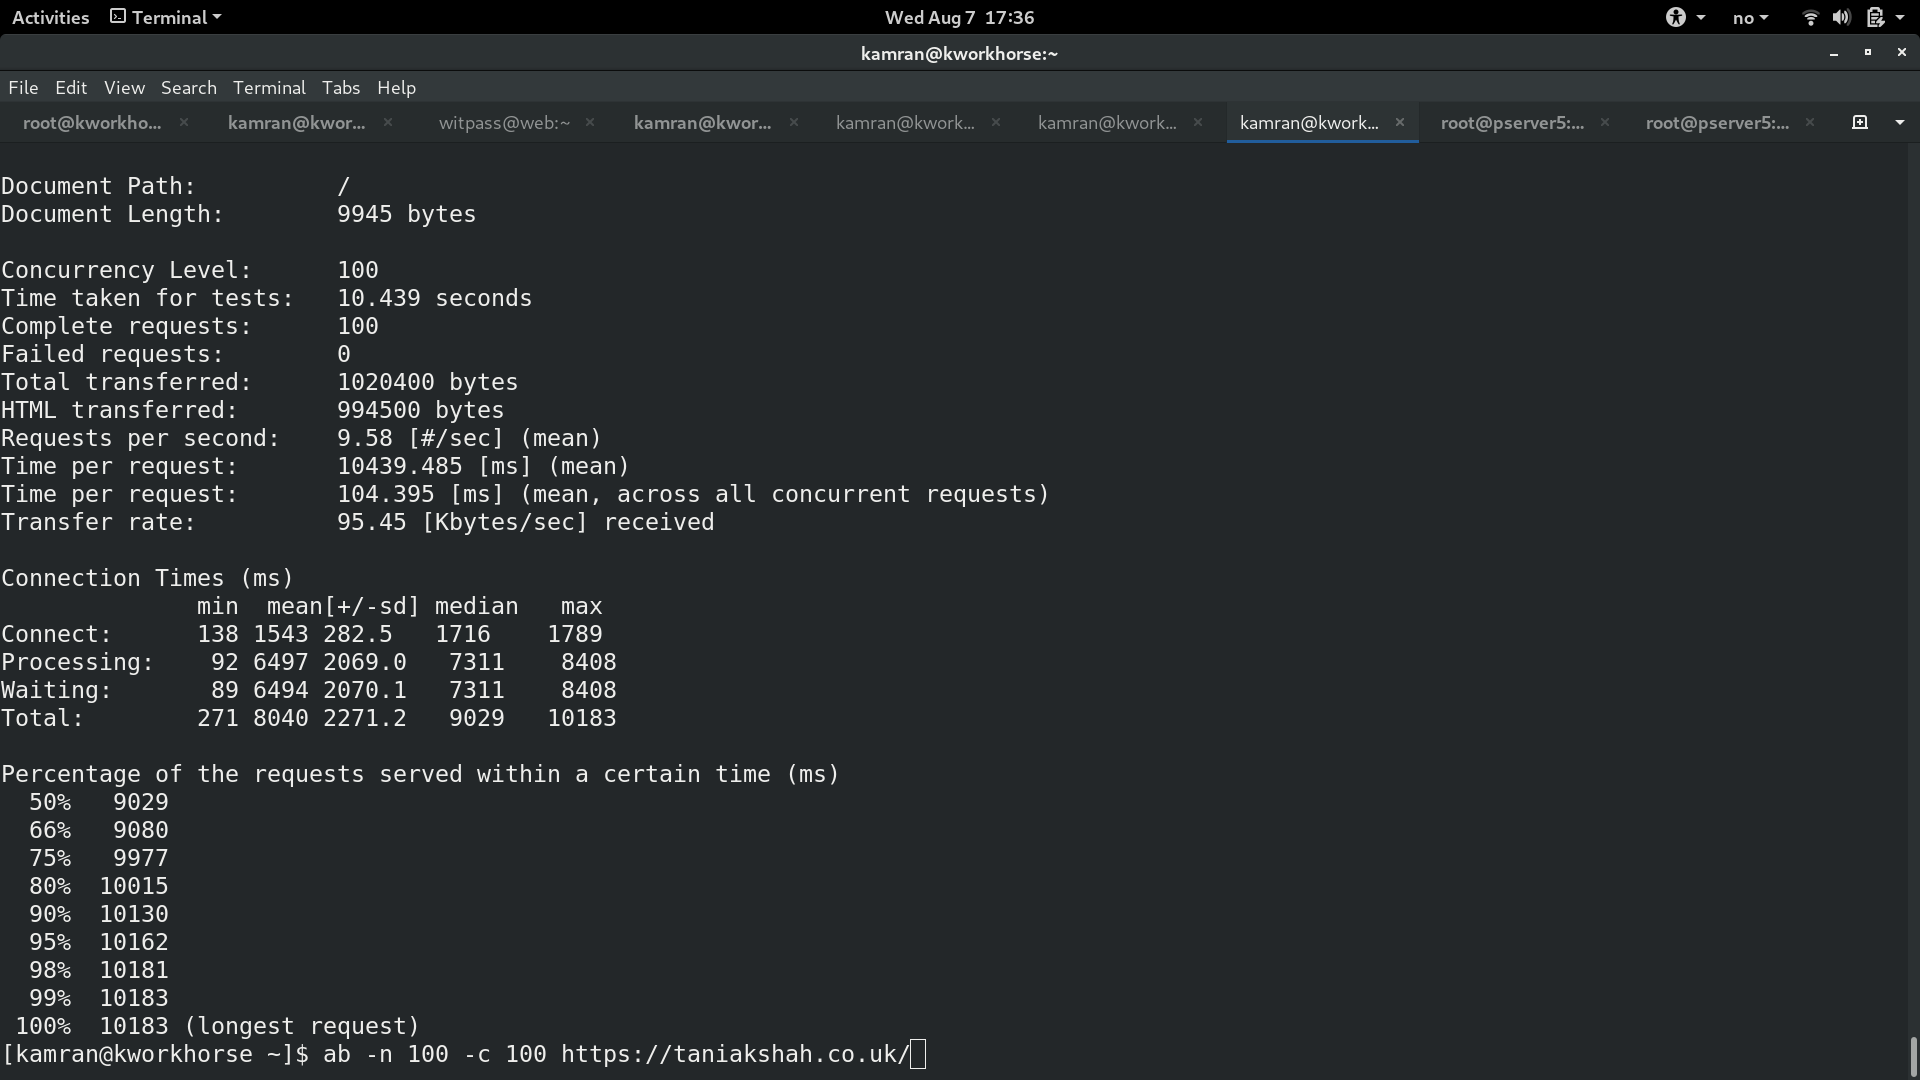Open the keyboard layout 'no' dropdown
Screen dimensions: 1920x1080
1750,17
